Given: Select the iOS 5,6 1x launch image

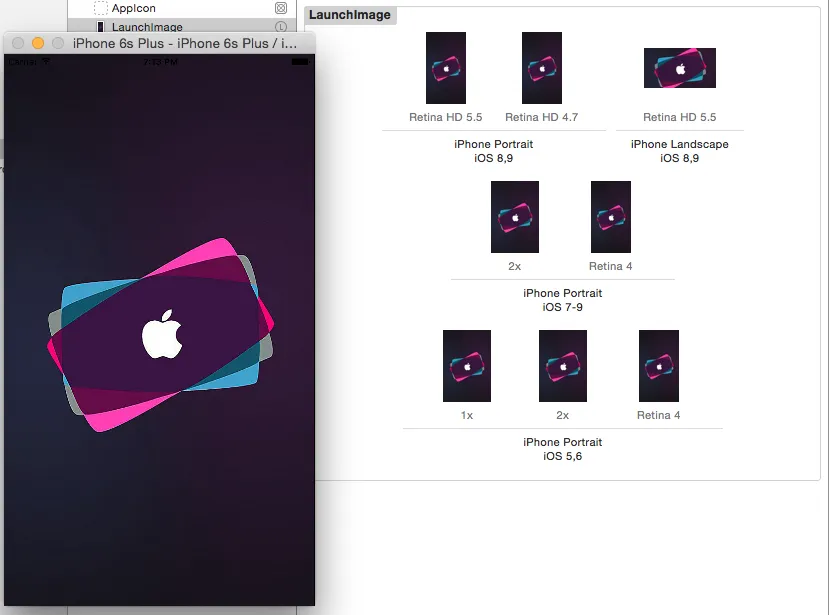Looking at the screenshot, I should click(x=467, y=366).
